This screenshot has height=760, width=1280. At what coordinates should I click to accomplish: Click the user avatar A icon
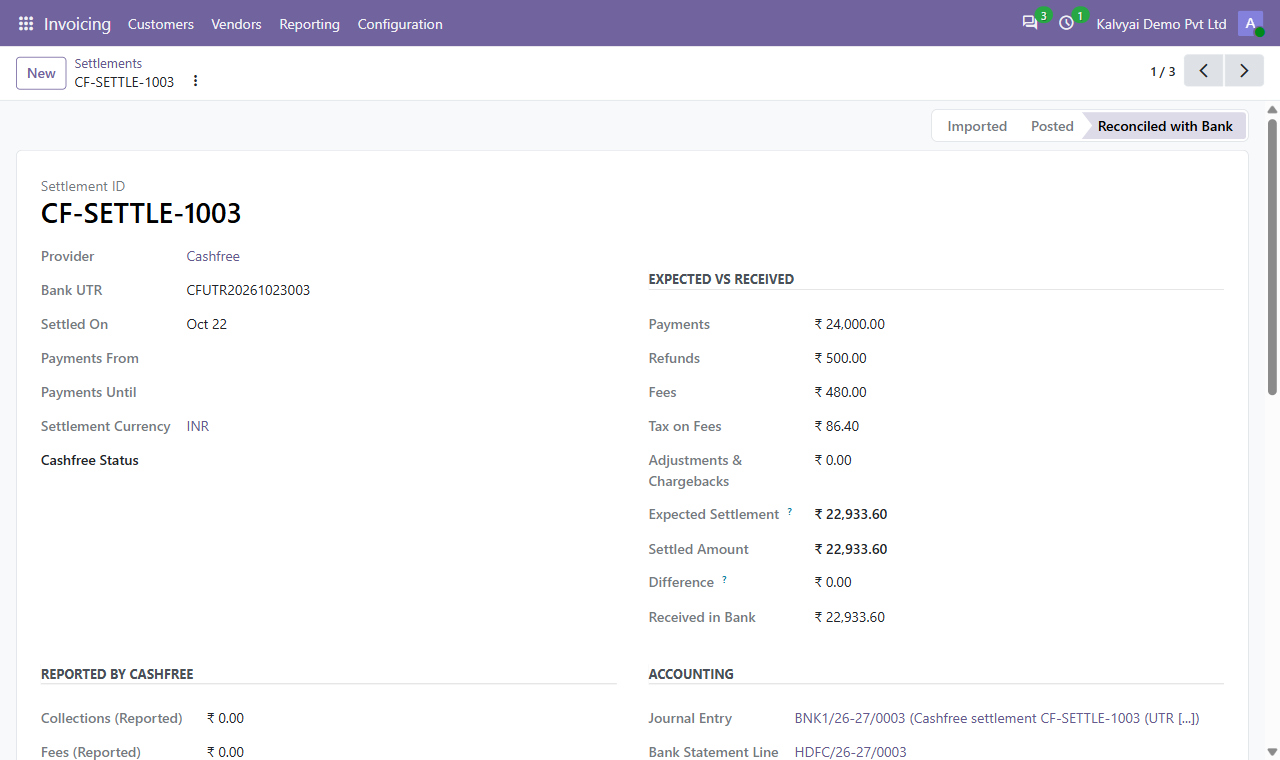[1250, 23]
